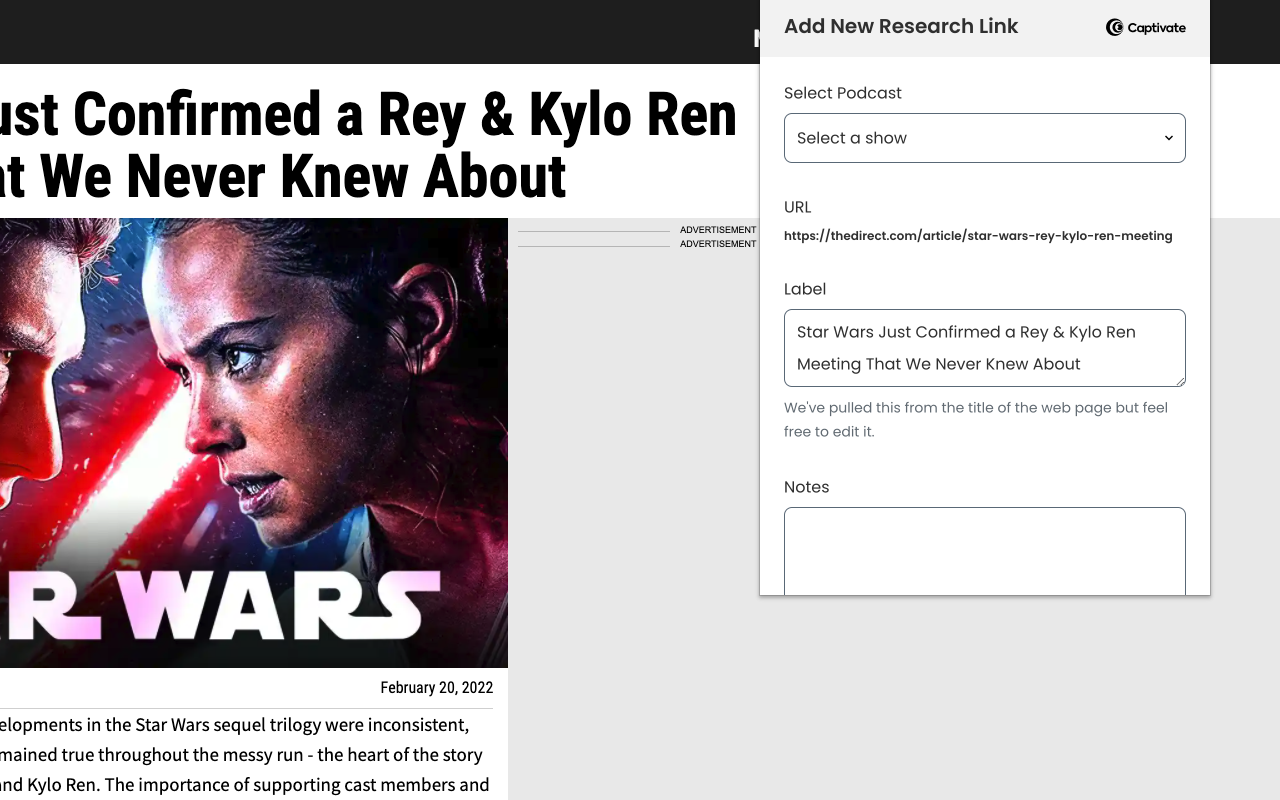Click inside the Notes text area
The width and height of the screenshot is (1280, 800).
pos(985,551)
